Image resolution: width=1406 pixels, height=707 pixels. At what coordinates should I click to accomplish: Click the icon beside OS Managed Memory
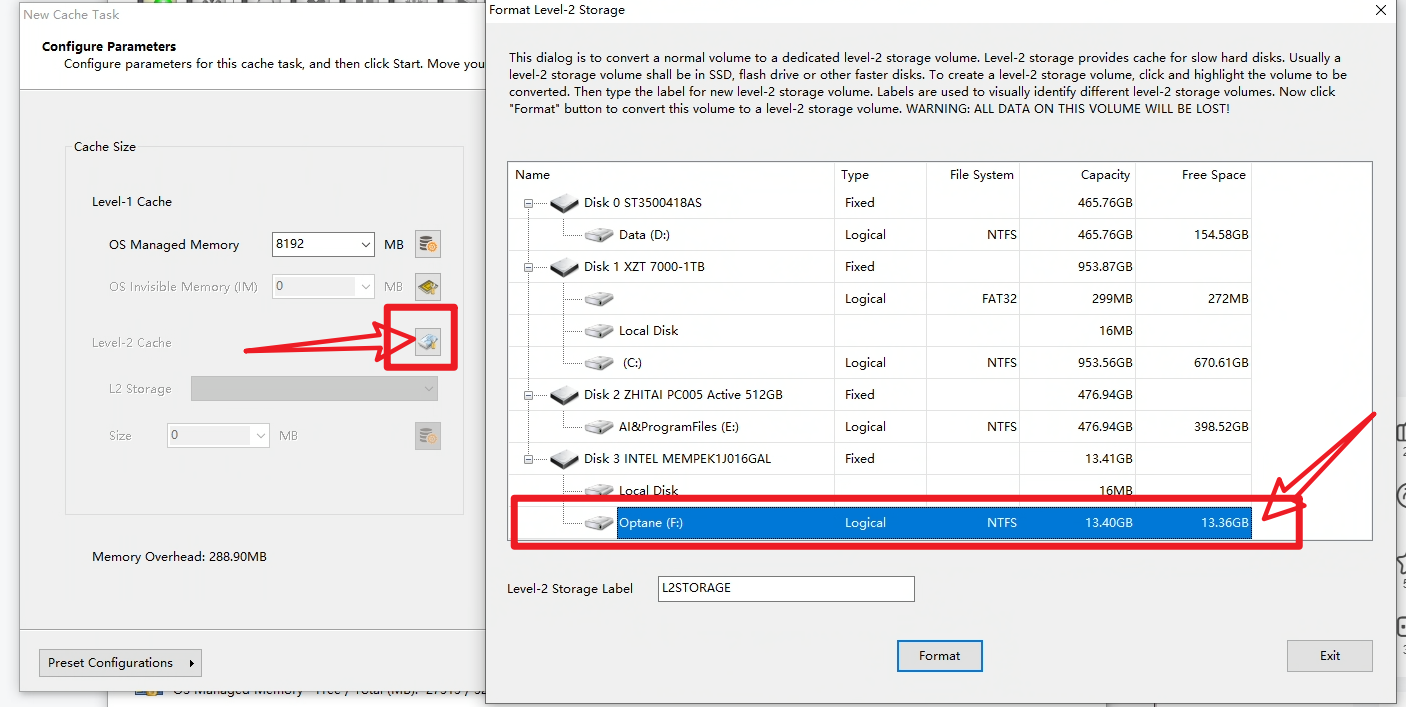tap(428, 245)
